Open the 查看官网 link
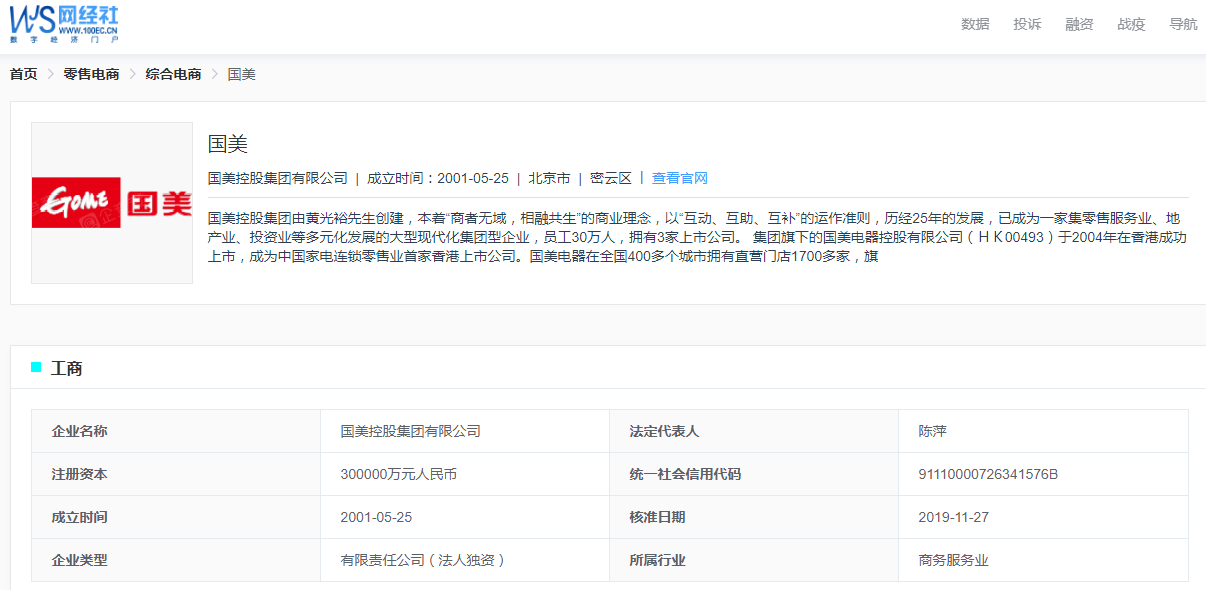Viewport: 1206px width, 590px height. [680, 178]
